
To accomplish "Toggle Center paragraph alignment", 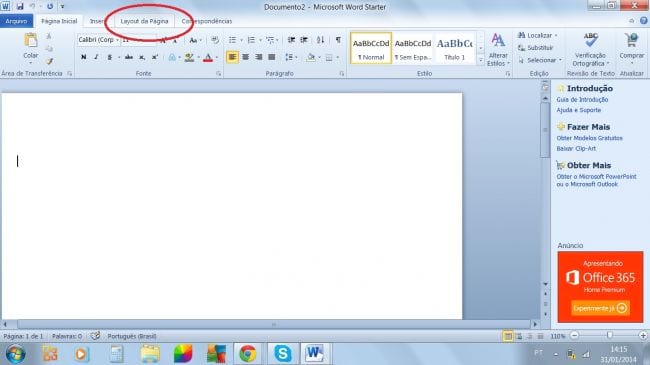I will click(x=245, y=57).
